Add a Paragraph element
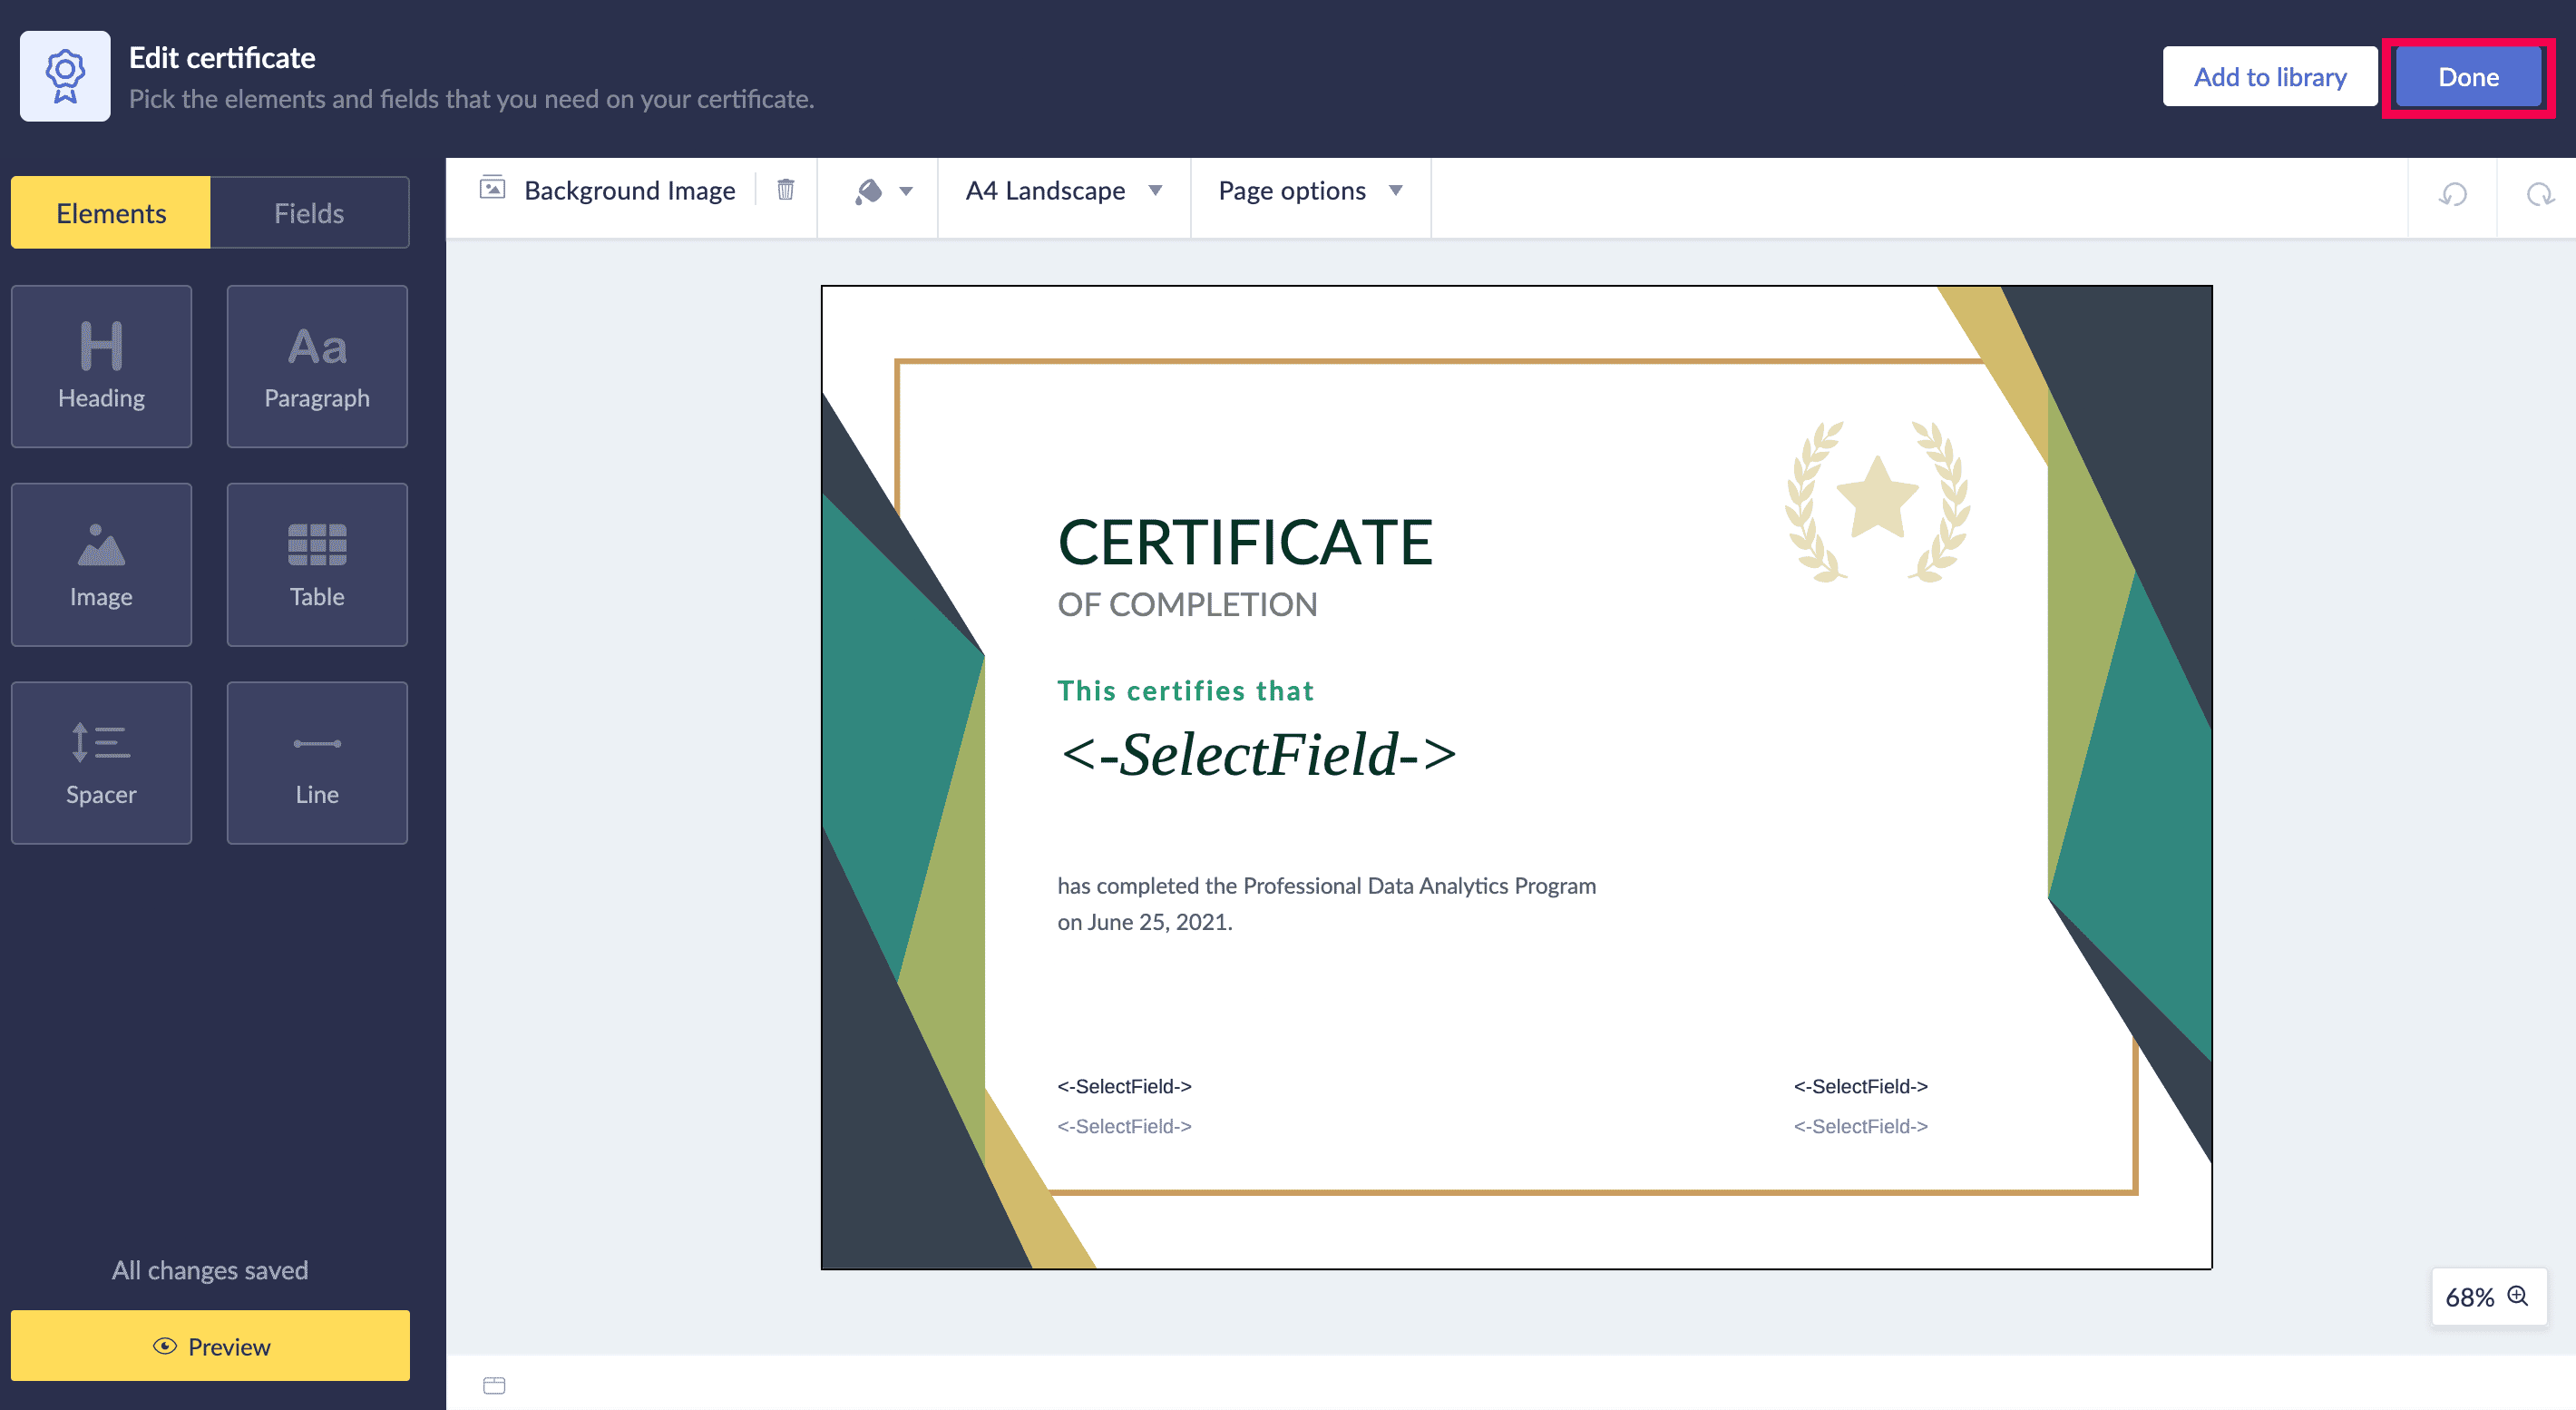This screenshot has height=1410, width=2576. point(317,366)
